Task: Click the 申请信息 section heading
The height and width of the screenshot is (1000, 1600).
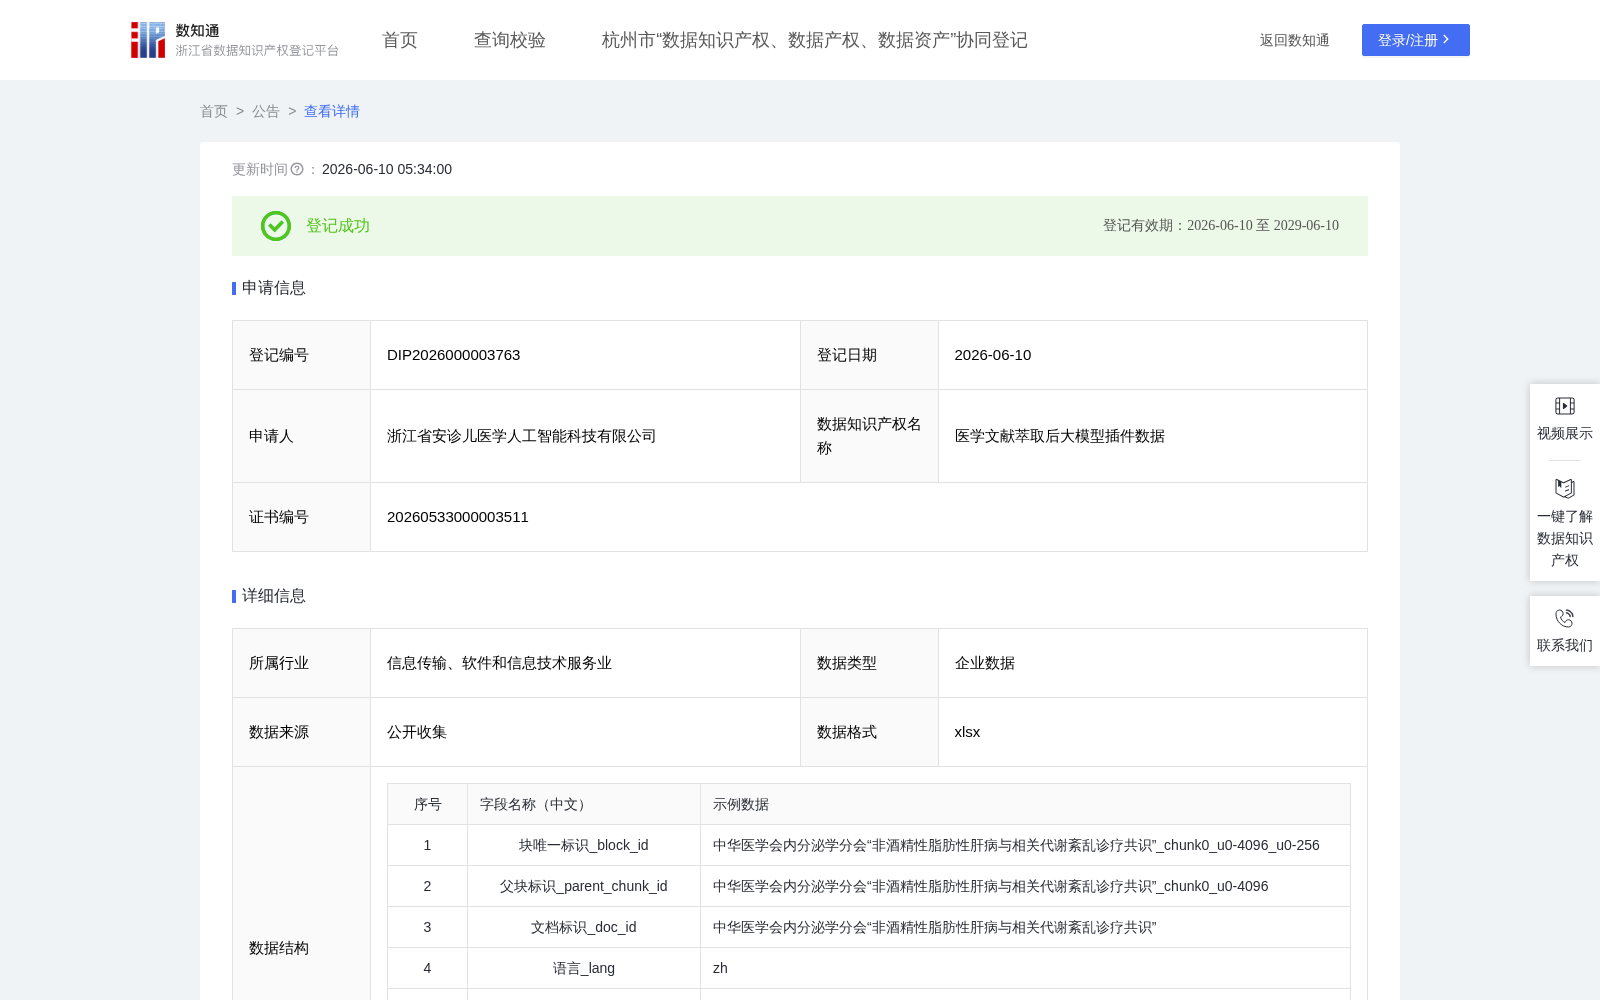Action: 274,288
